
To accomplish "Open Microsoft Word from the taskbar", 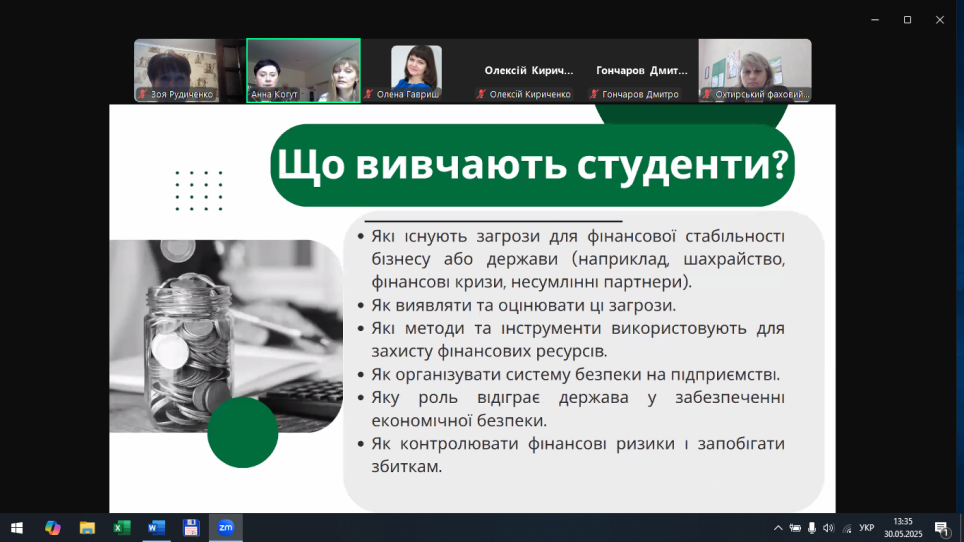I will tap(156, 527).
